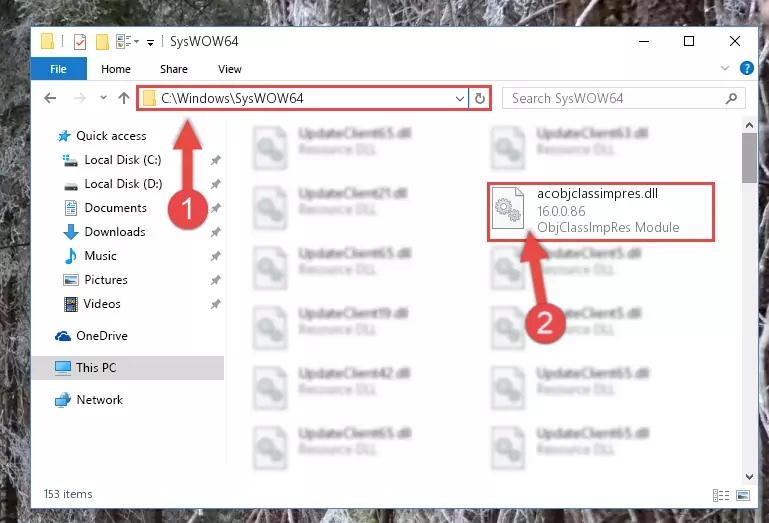Maximize the SysWOW64 window
The width and height of the screenshot is (769, 523).
point(689,42)
